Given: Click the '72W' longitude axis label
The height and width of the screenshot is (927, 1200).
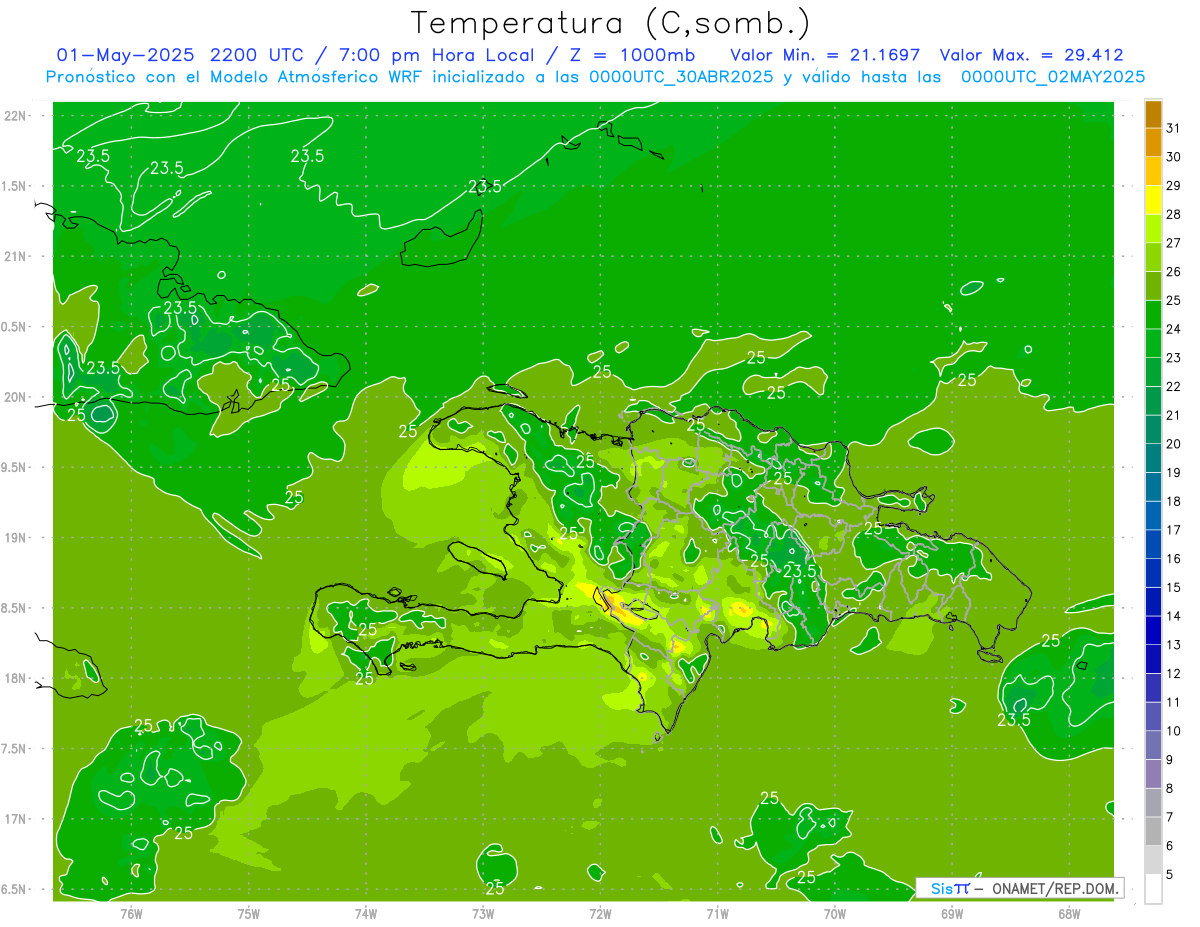Looking at the screenshot, I should click(600, 913).
